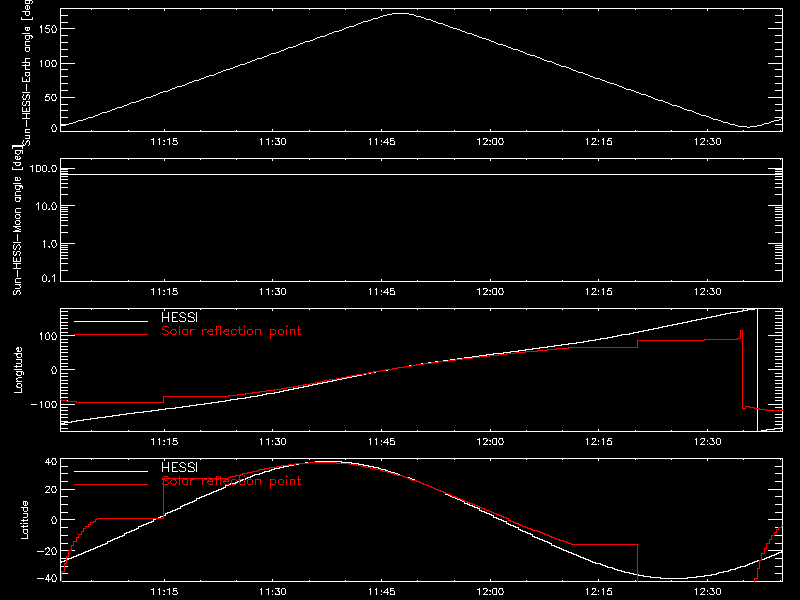Image resolution: width=800 pixels, height=600 pixels.
Task: Click -100 tick on Longitude axis
Action: point(44,405)
